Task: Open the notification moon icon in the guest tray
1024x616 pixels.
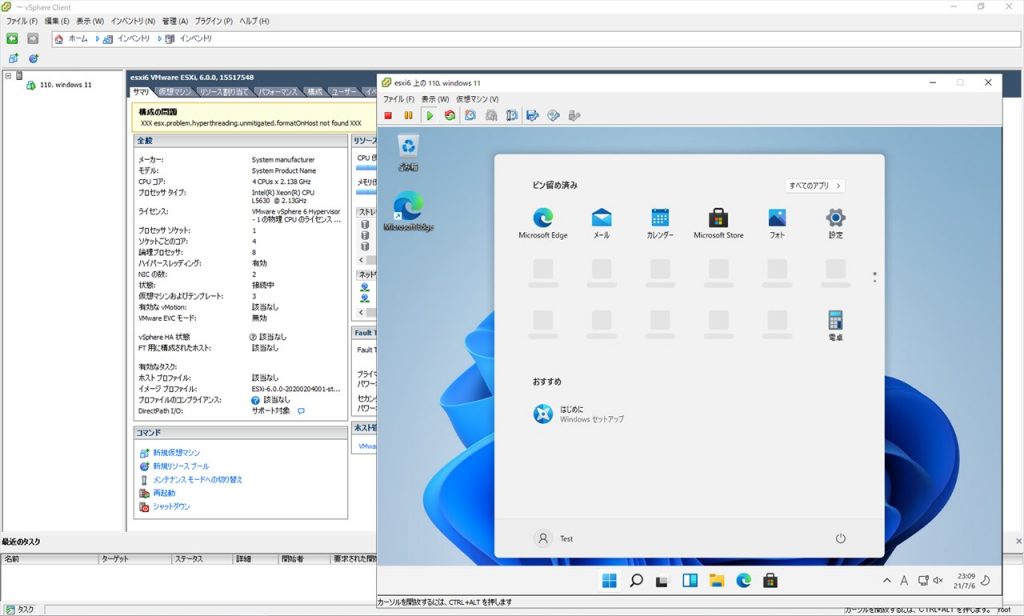Action: [986, 580]
